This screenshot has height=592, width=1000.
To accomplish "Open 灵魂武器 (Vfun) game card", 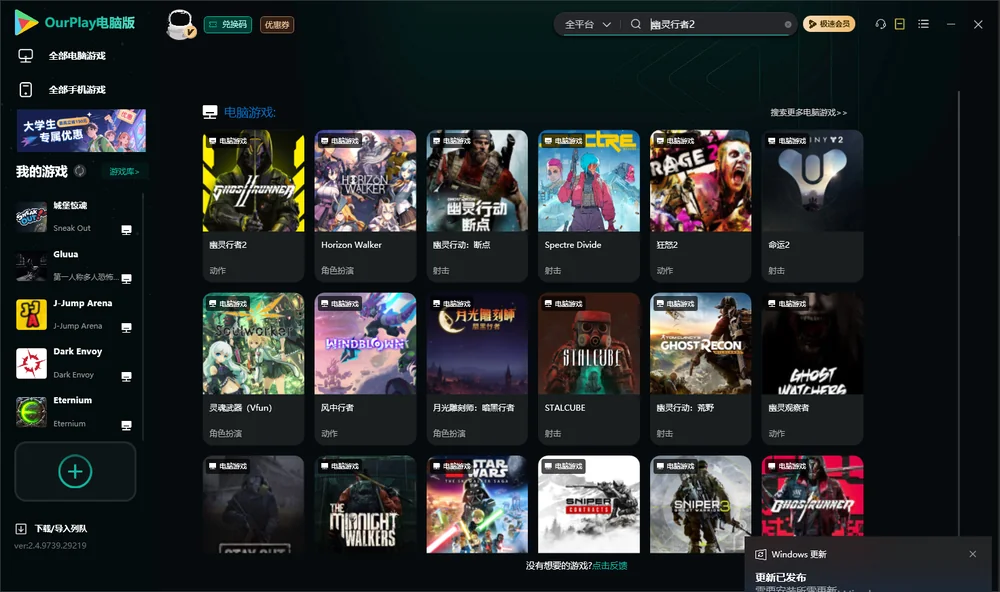I will click(x=254, y=369).
